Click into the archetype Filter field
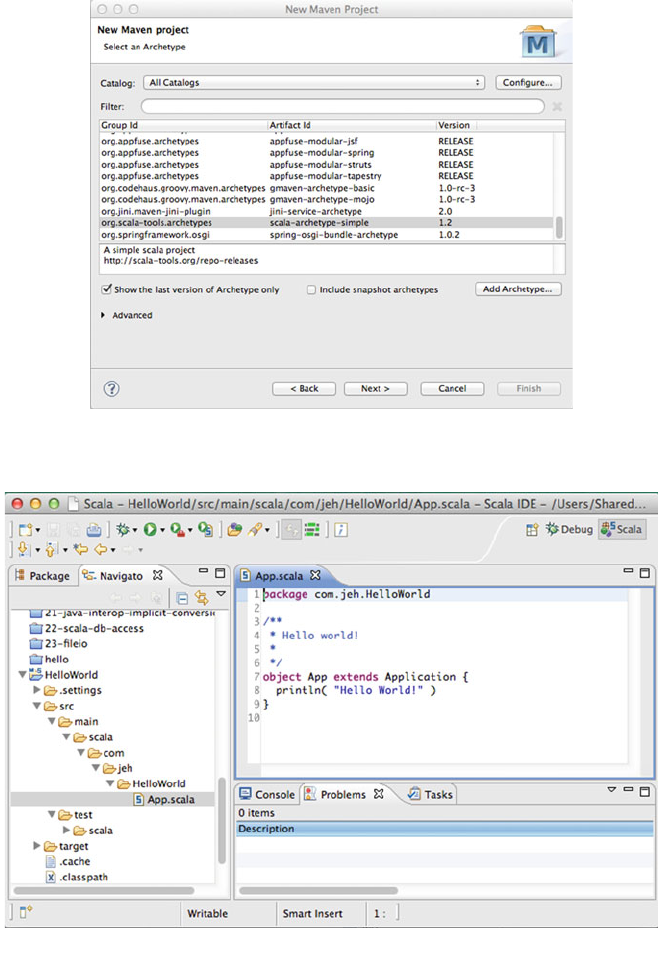Screen dimensions: 663x964 pos(343,106)
